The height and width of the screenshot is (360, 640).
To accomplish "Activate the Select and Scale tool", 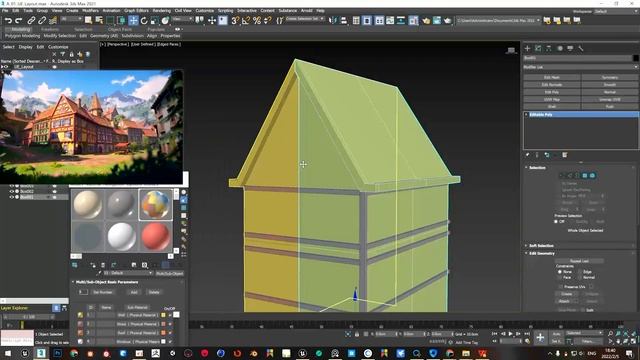I will [154, 20].
